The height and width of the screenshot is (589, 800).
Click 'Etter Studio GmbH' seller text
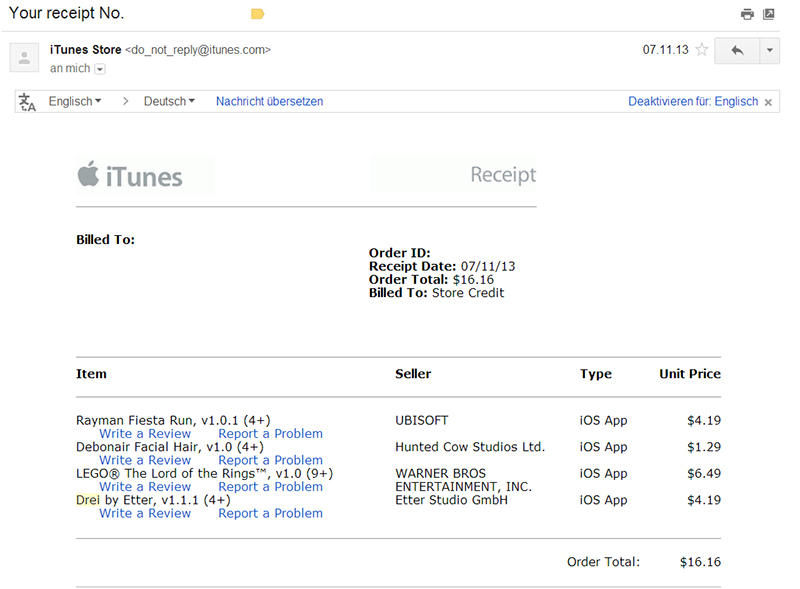point(451,500)
